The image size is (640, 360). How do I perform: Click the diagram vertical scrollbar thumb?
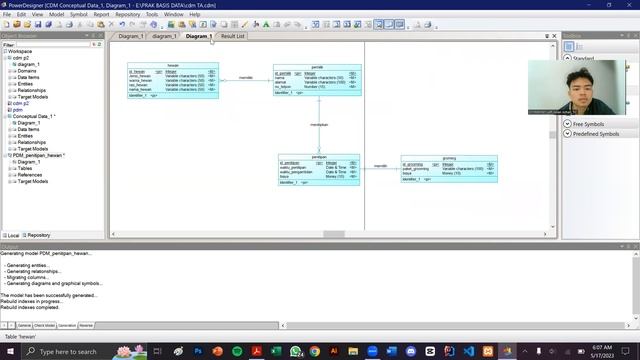pos(553,134)
